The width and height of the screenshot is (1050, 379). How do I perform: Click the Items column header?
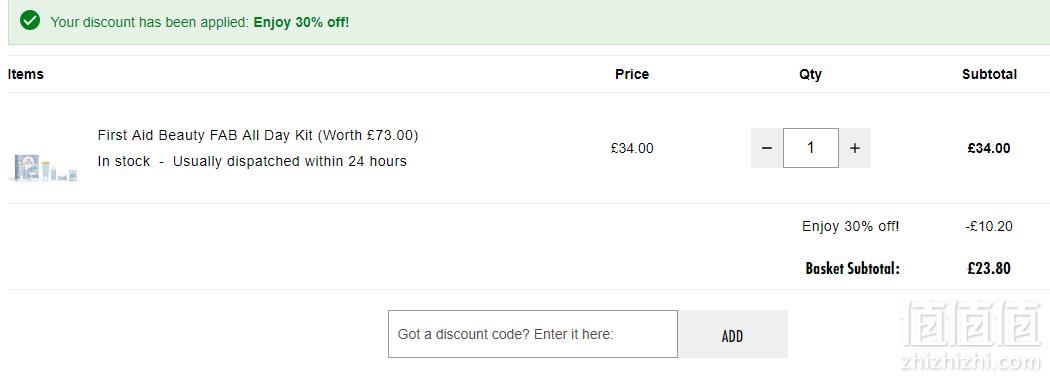coord(25,74)
